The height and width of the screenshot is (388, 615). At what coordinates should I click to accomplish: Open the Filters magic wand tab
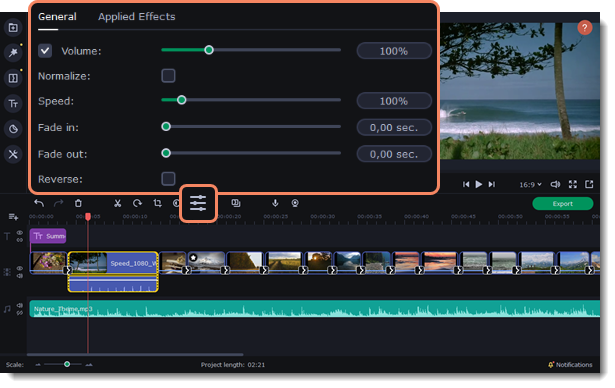coord(13,53)
